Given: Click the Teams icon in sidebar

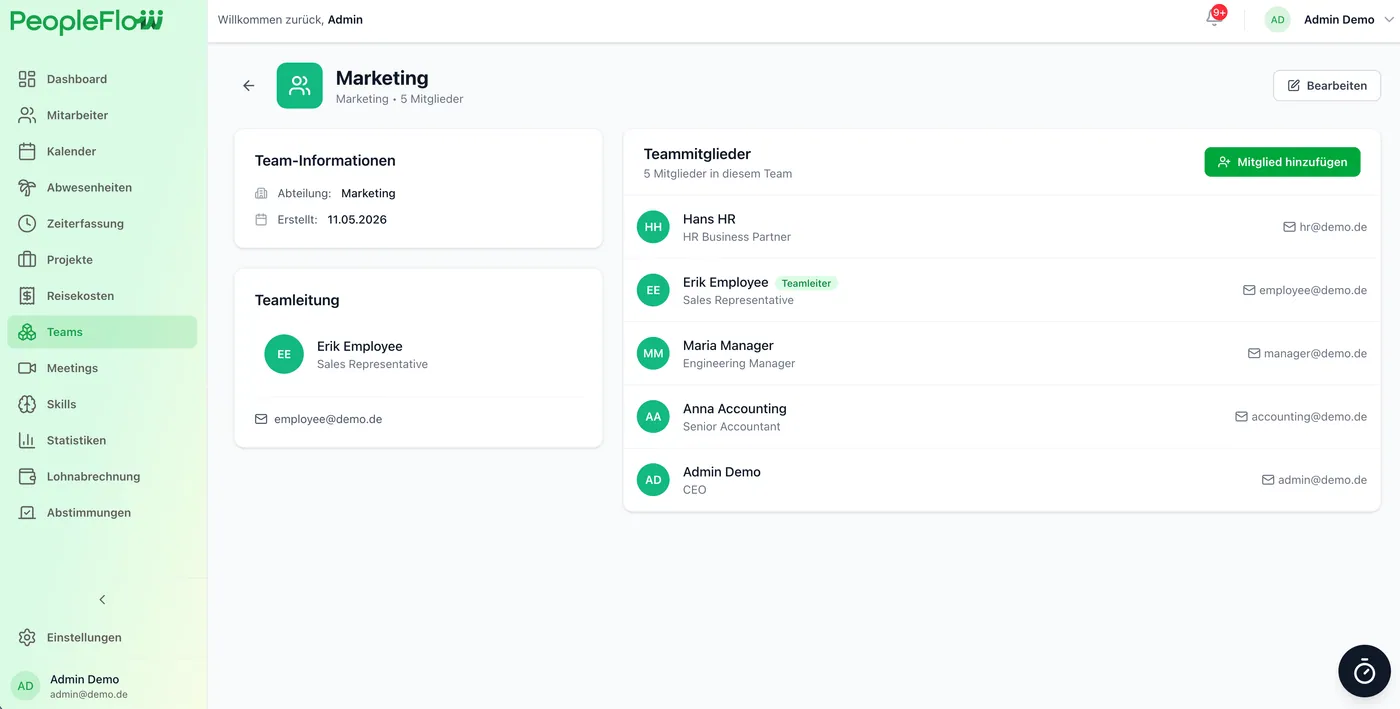Looking at the screenshot, I should pos(27,332).
